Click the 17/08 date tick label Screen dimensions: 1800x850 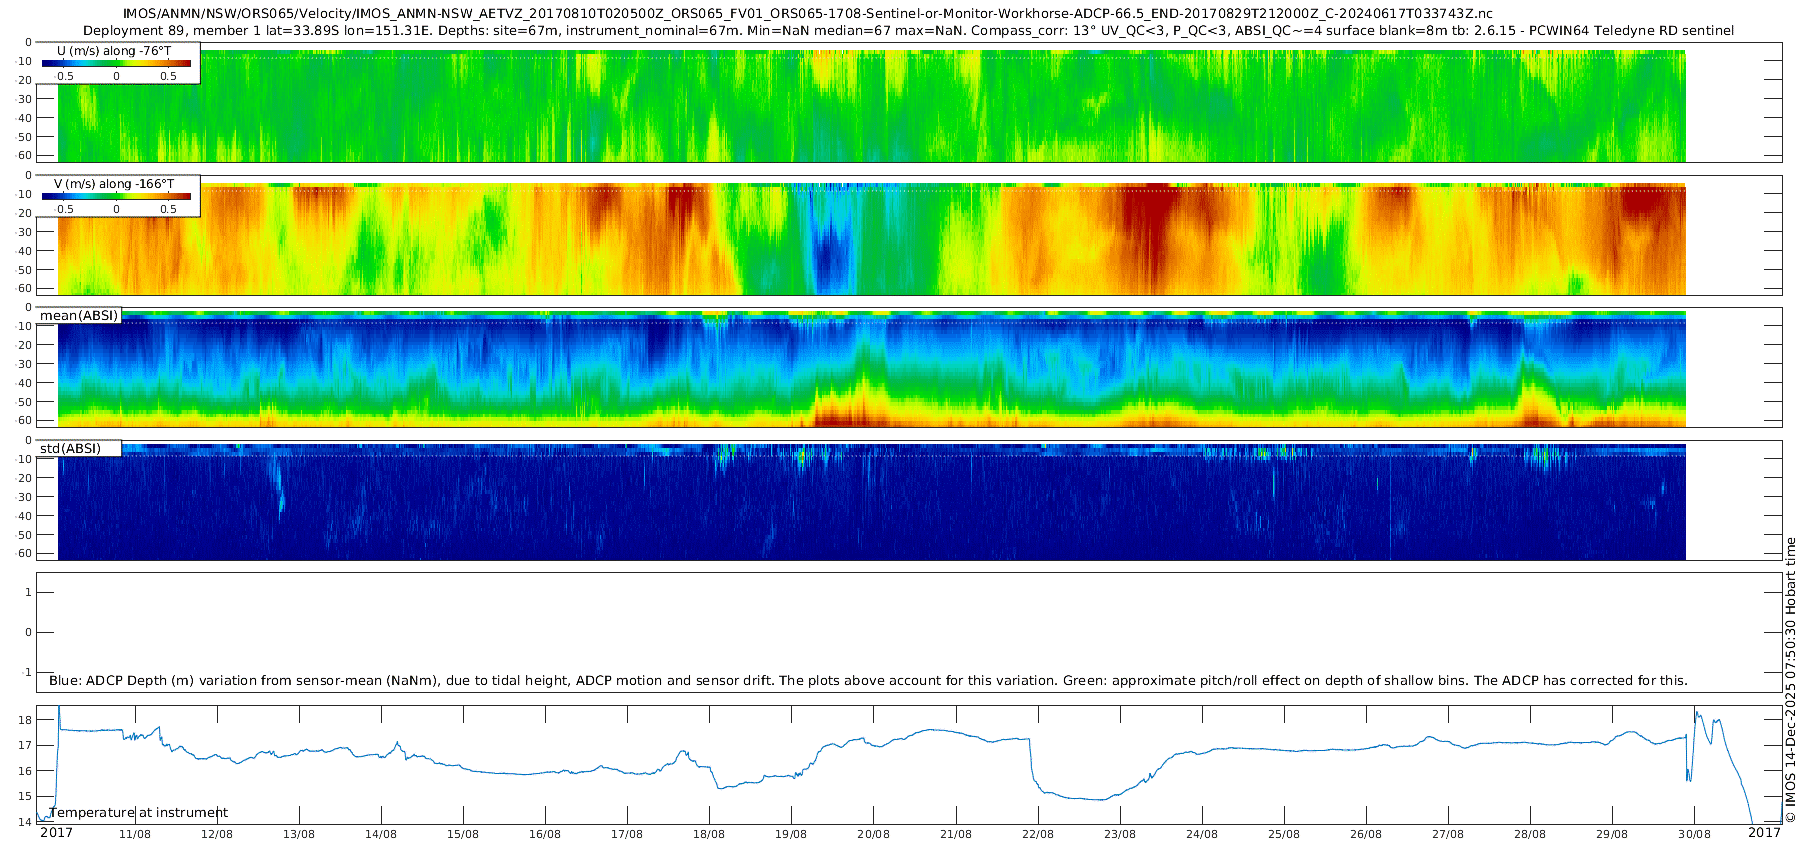pyautogui.click(x=627, y=834)
